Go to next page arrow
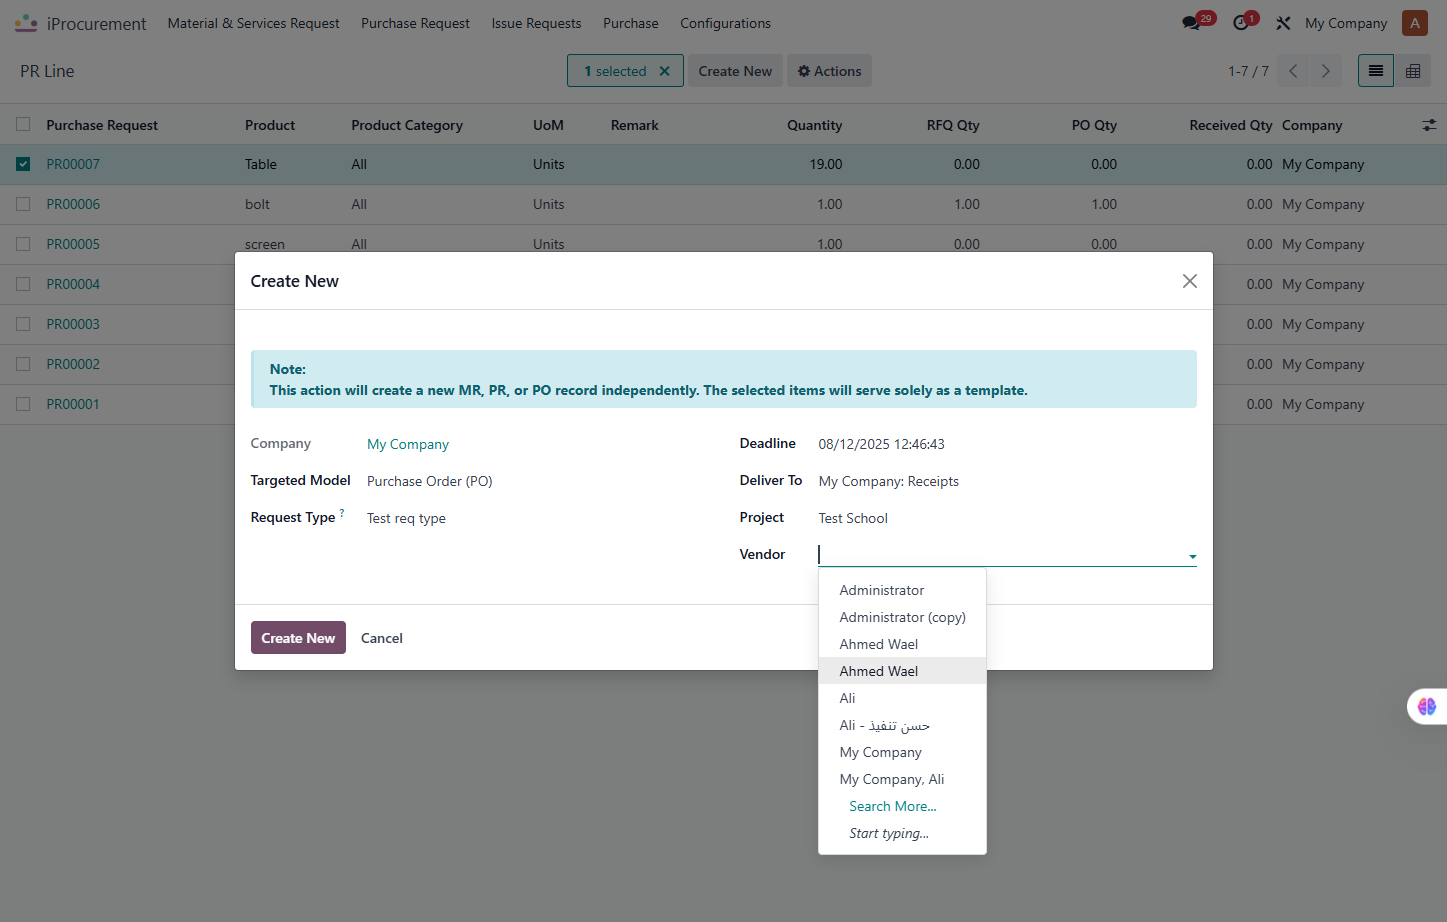Screen dimensions: 1447x922 pyautogui.click(x=1326, y=71)
